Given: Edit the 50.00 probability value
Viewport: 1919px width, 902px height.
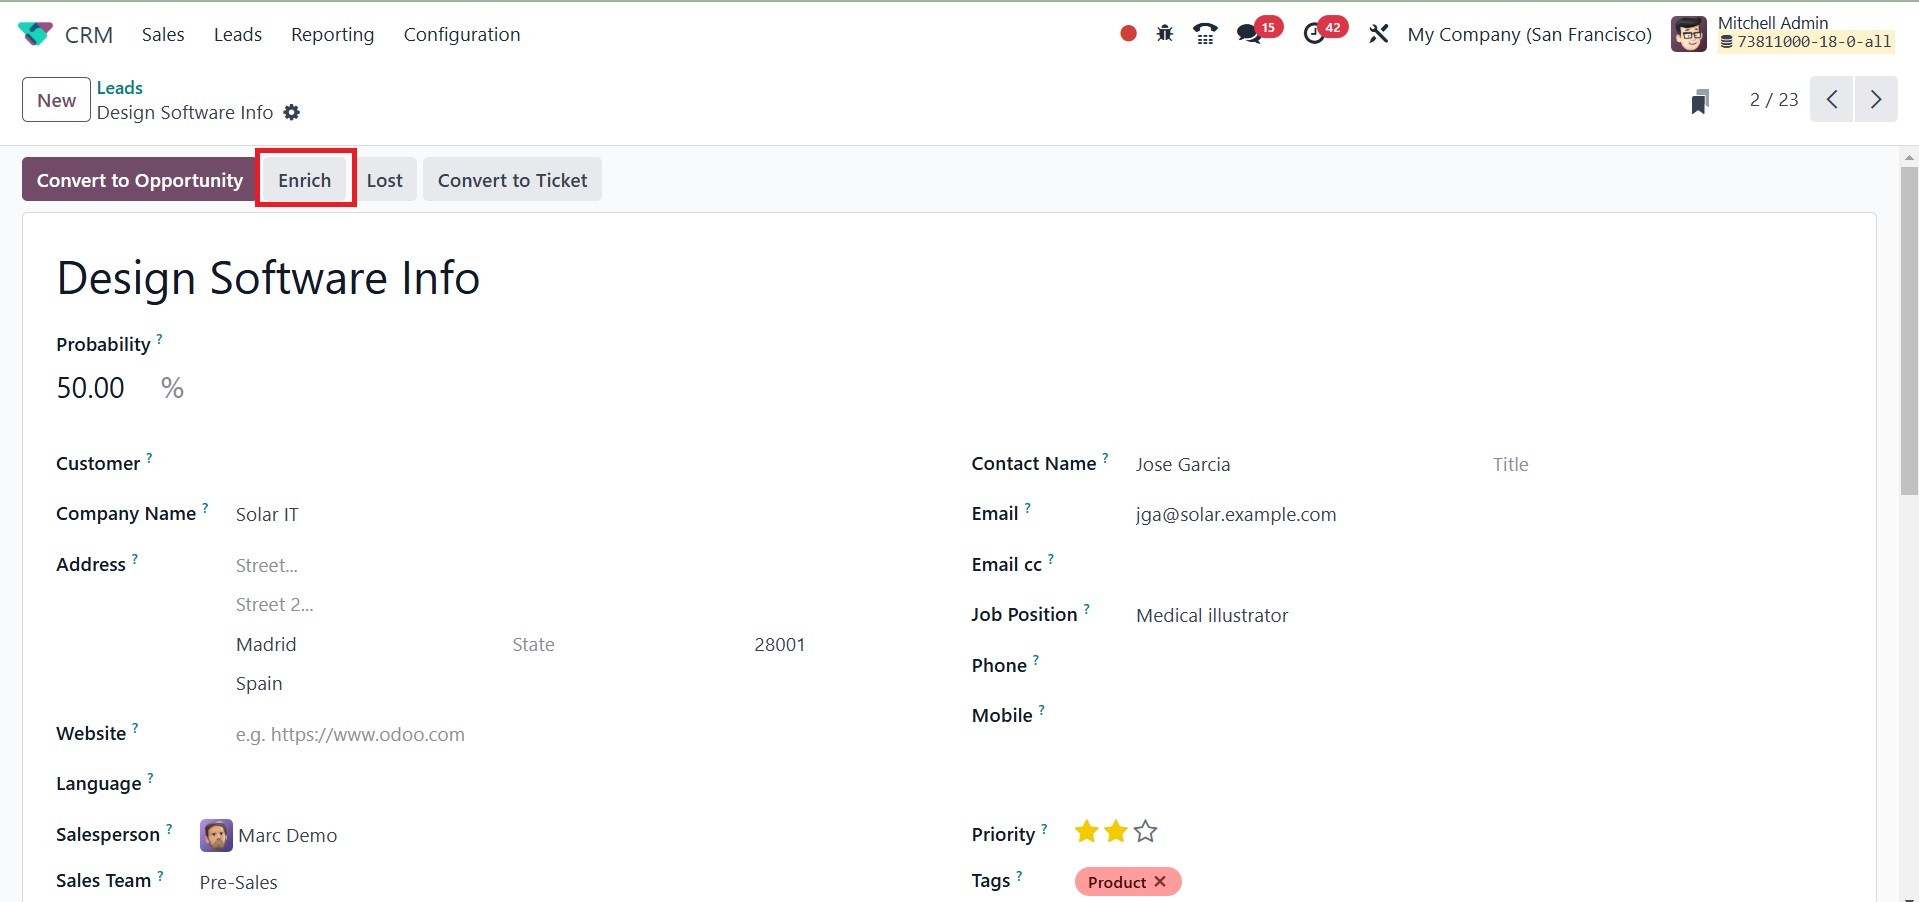Looking at the screenshot, I should (x=91, y=388).
